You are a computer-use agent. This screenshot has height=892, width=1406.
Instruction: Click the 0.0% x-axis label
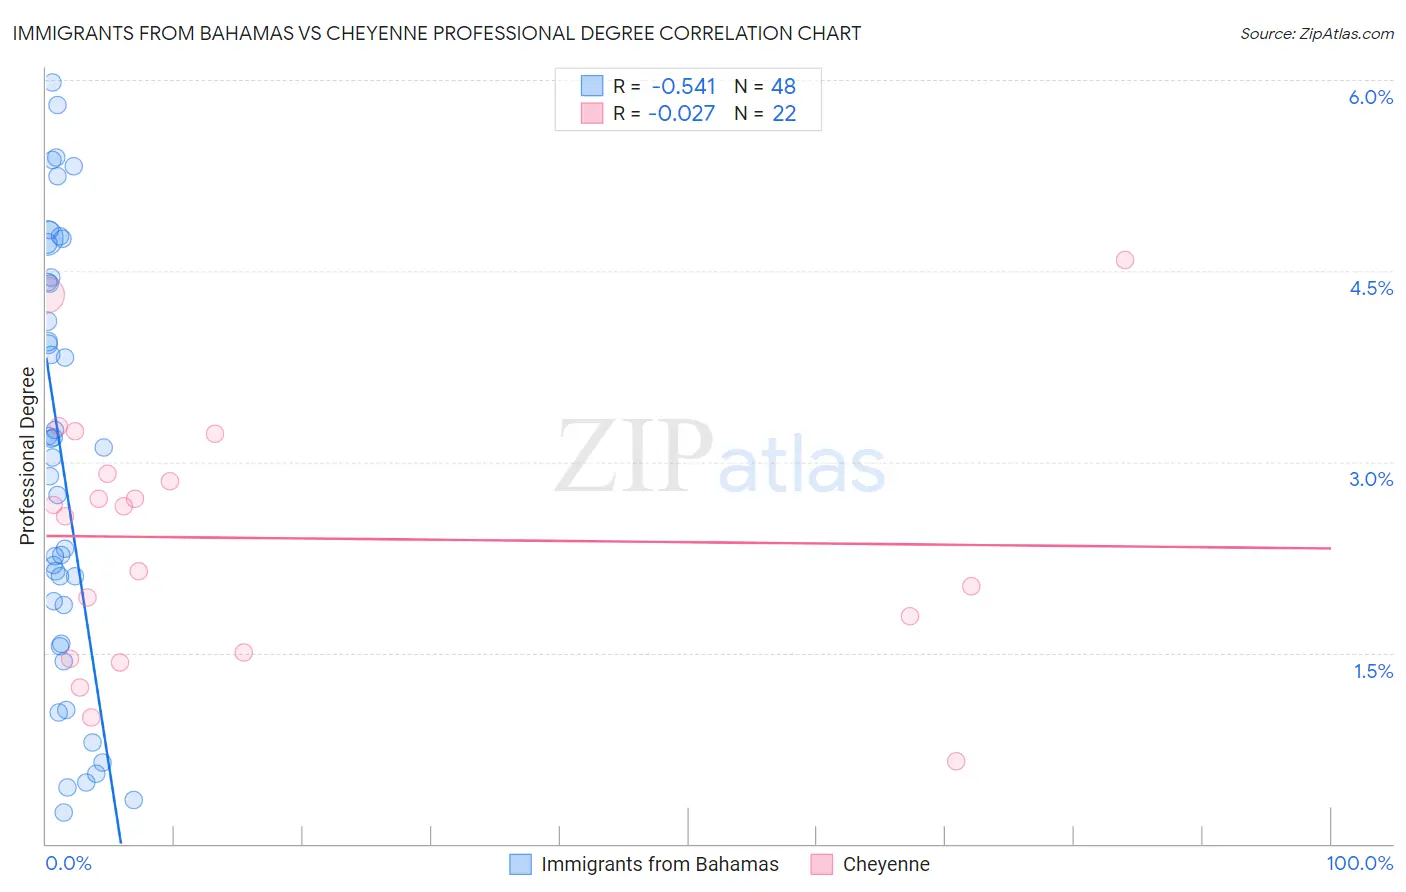[x=68, y=863]
